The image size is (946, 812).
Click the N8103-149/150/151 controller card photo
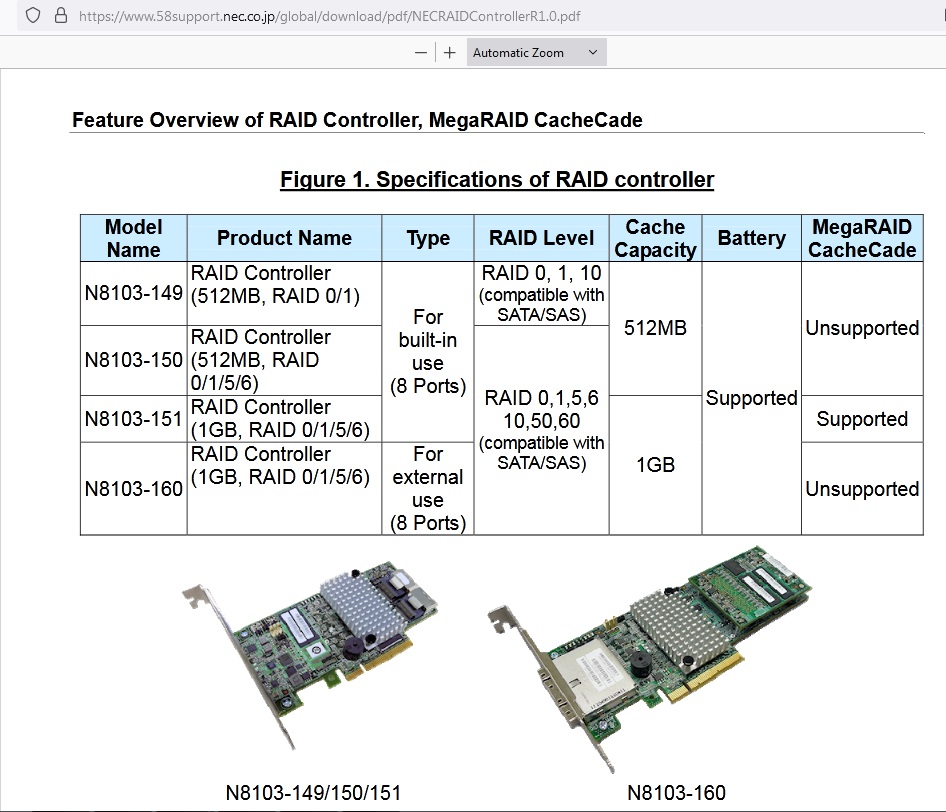tap(311, 655)
